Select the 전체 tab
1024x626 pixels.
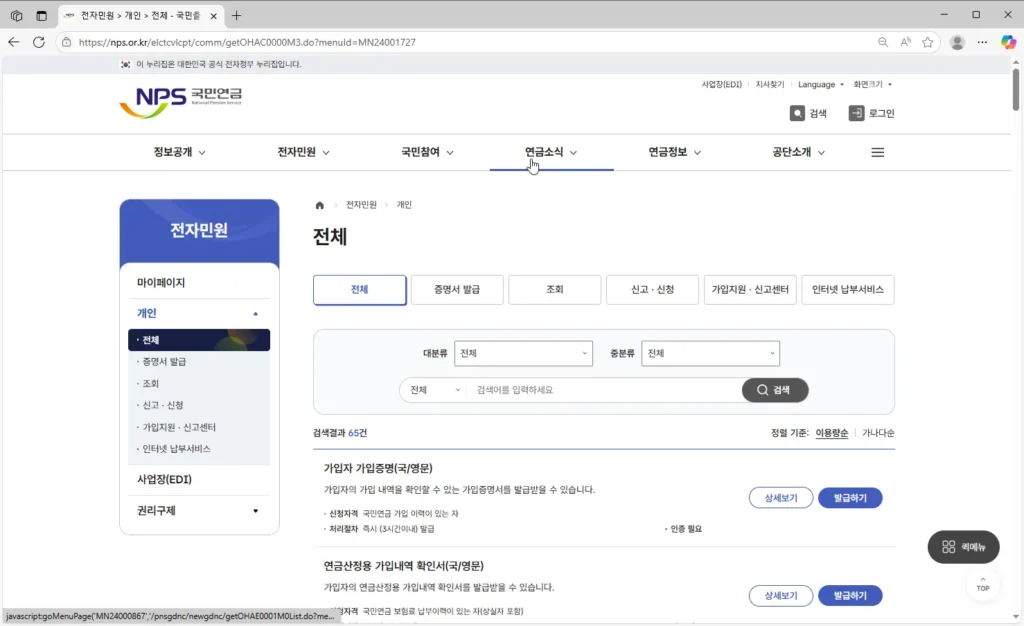pos(359,290)
